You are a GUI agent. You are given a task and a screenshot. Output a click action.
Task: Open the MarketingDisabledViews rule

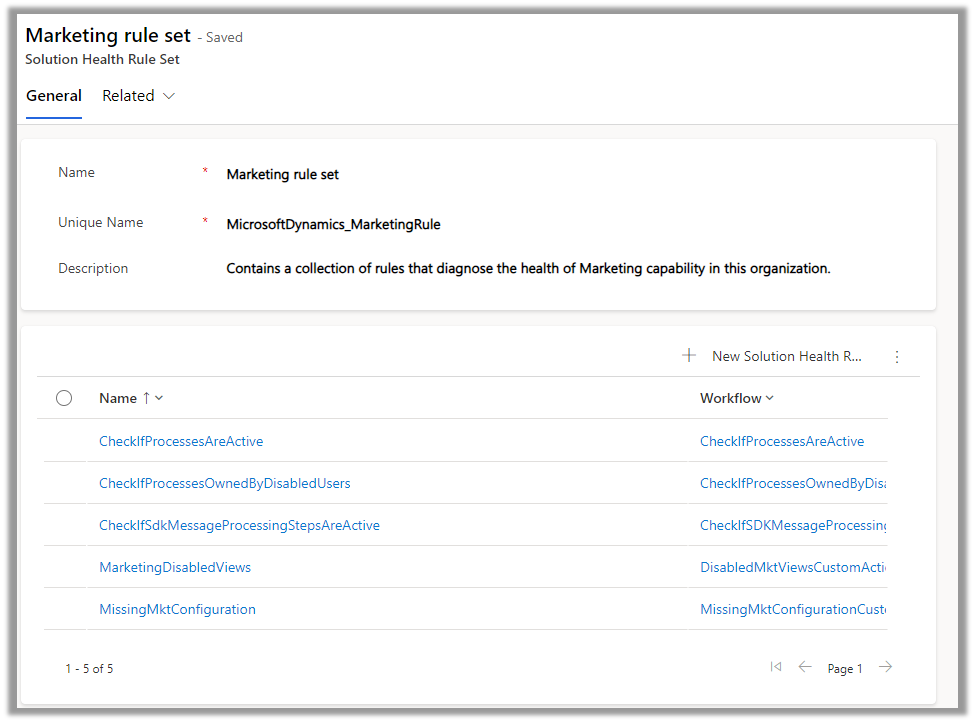point(175,567)
